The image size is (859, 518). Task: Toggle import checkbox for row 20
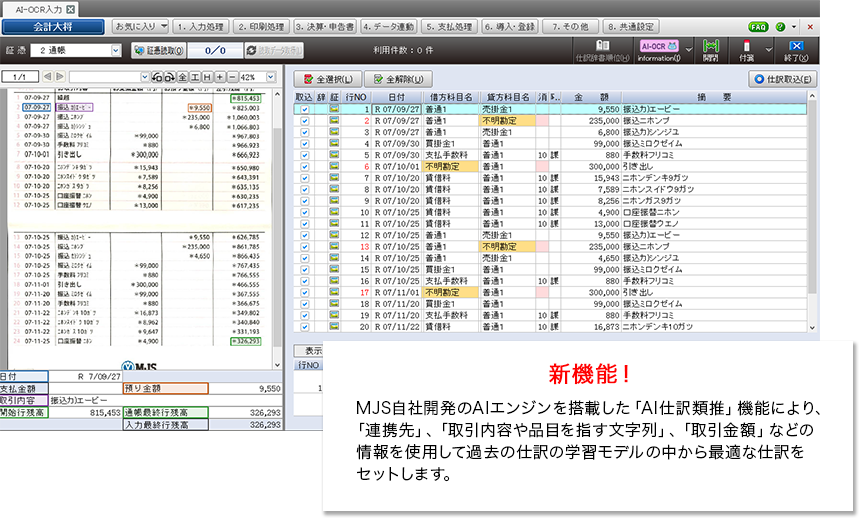(305, 327)
